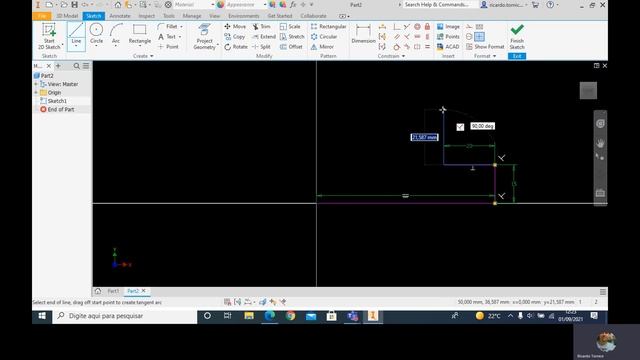The height and width of the screenshot is (360, 640).
Task: Insert ACAD file
Action: [448, 47]
